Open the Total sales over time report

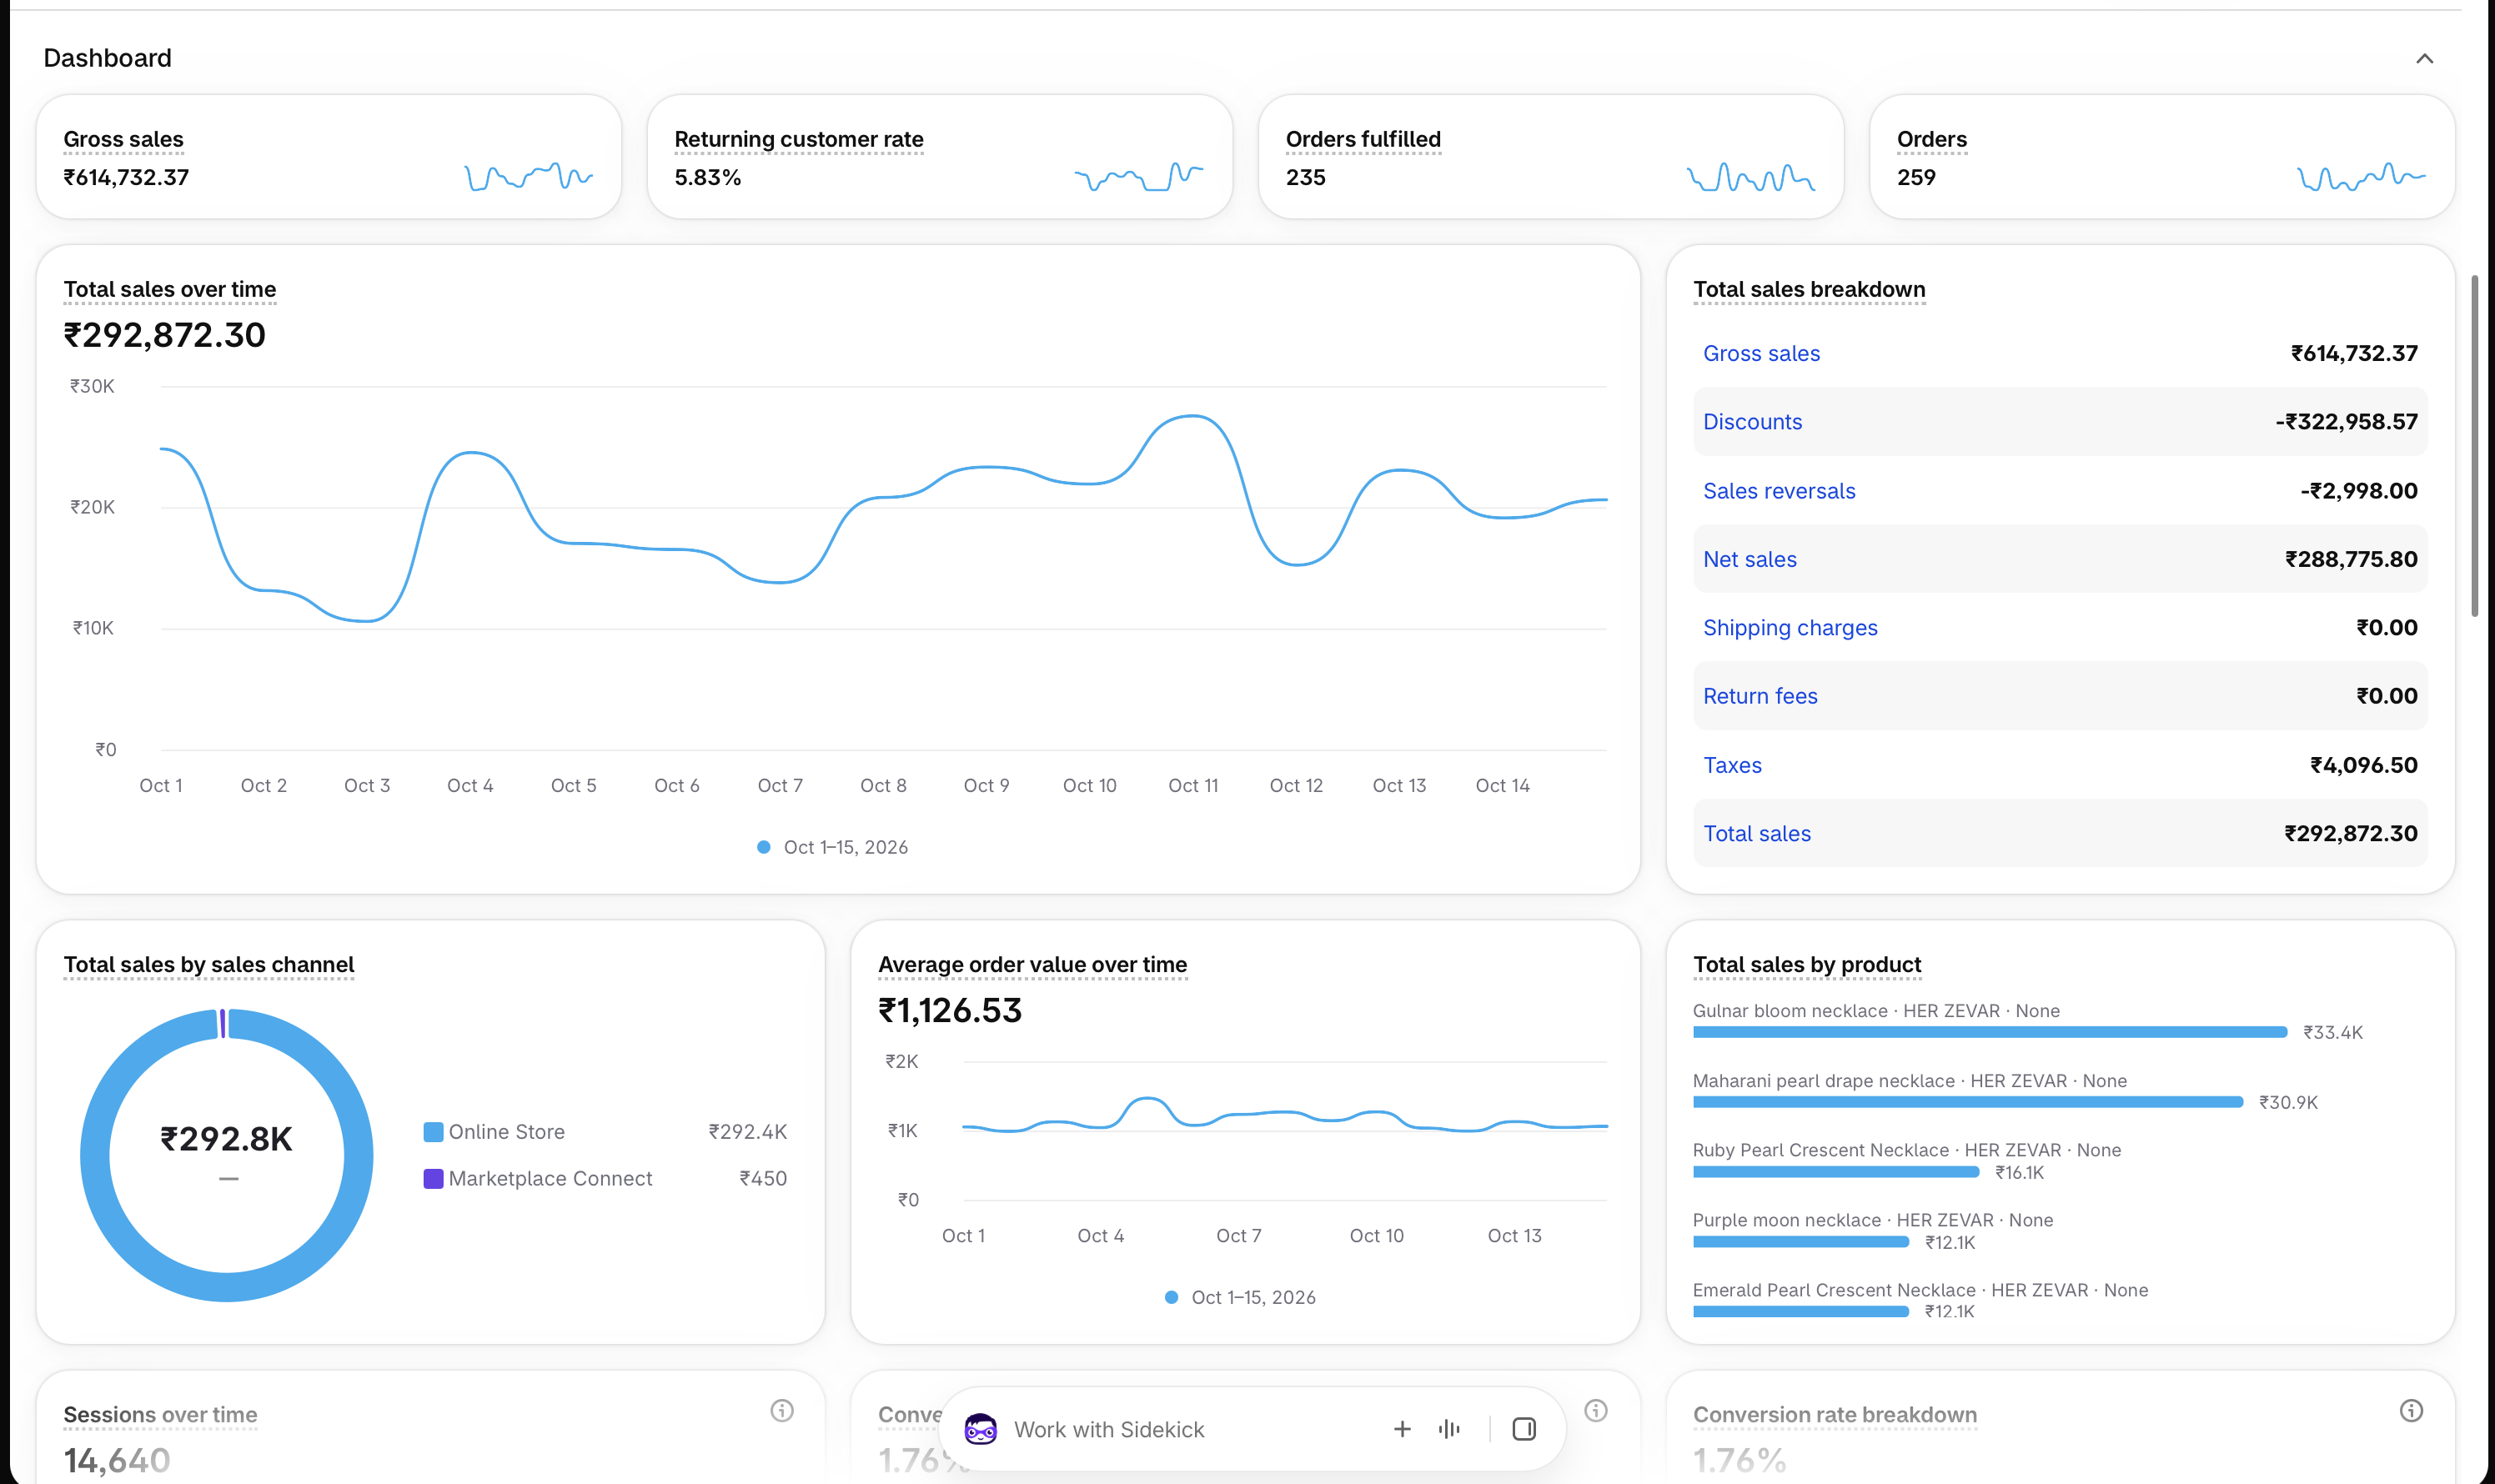pos(170,289)
